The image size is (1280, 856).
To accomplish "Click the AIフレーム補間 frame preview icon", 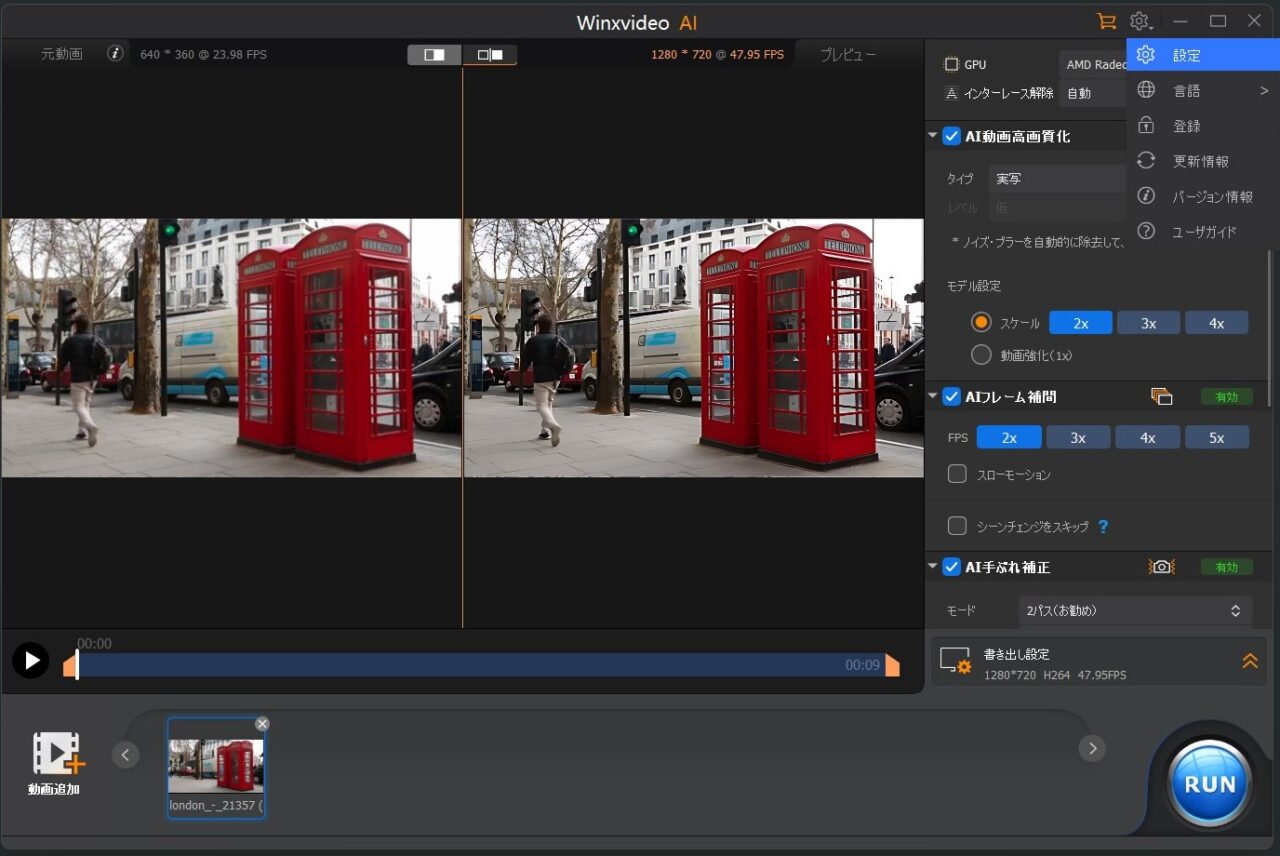I will (1161, 396).
